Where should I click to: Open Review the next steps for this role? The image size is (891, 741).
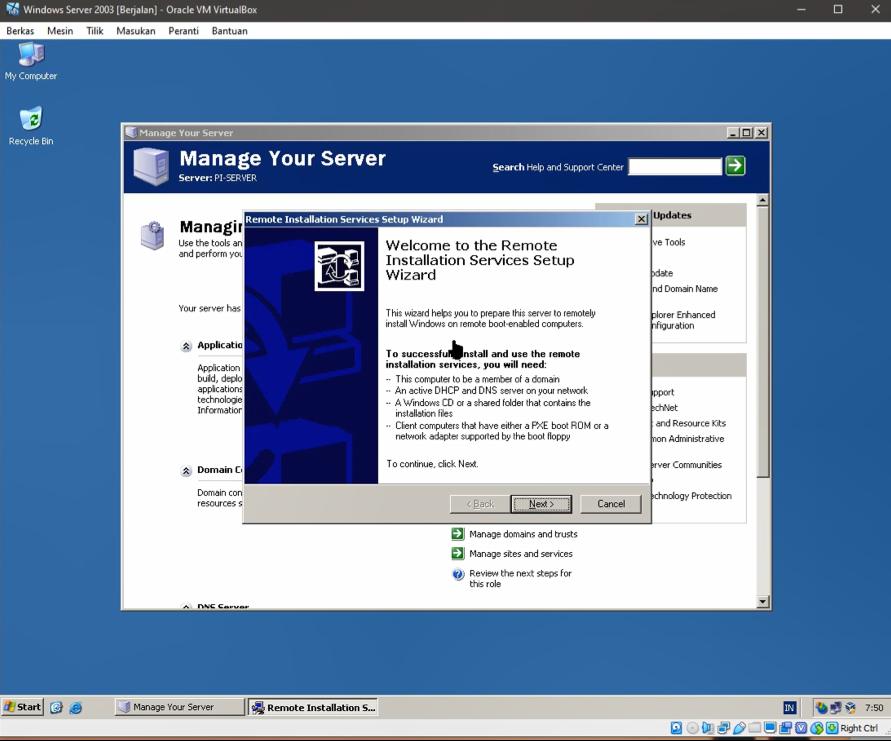coord(520,578)
